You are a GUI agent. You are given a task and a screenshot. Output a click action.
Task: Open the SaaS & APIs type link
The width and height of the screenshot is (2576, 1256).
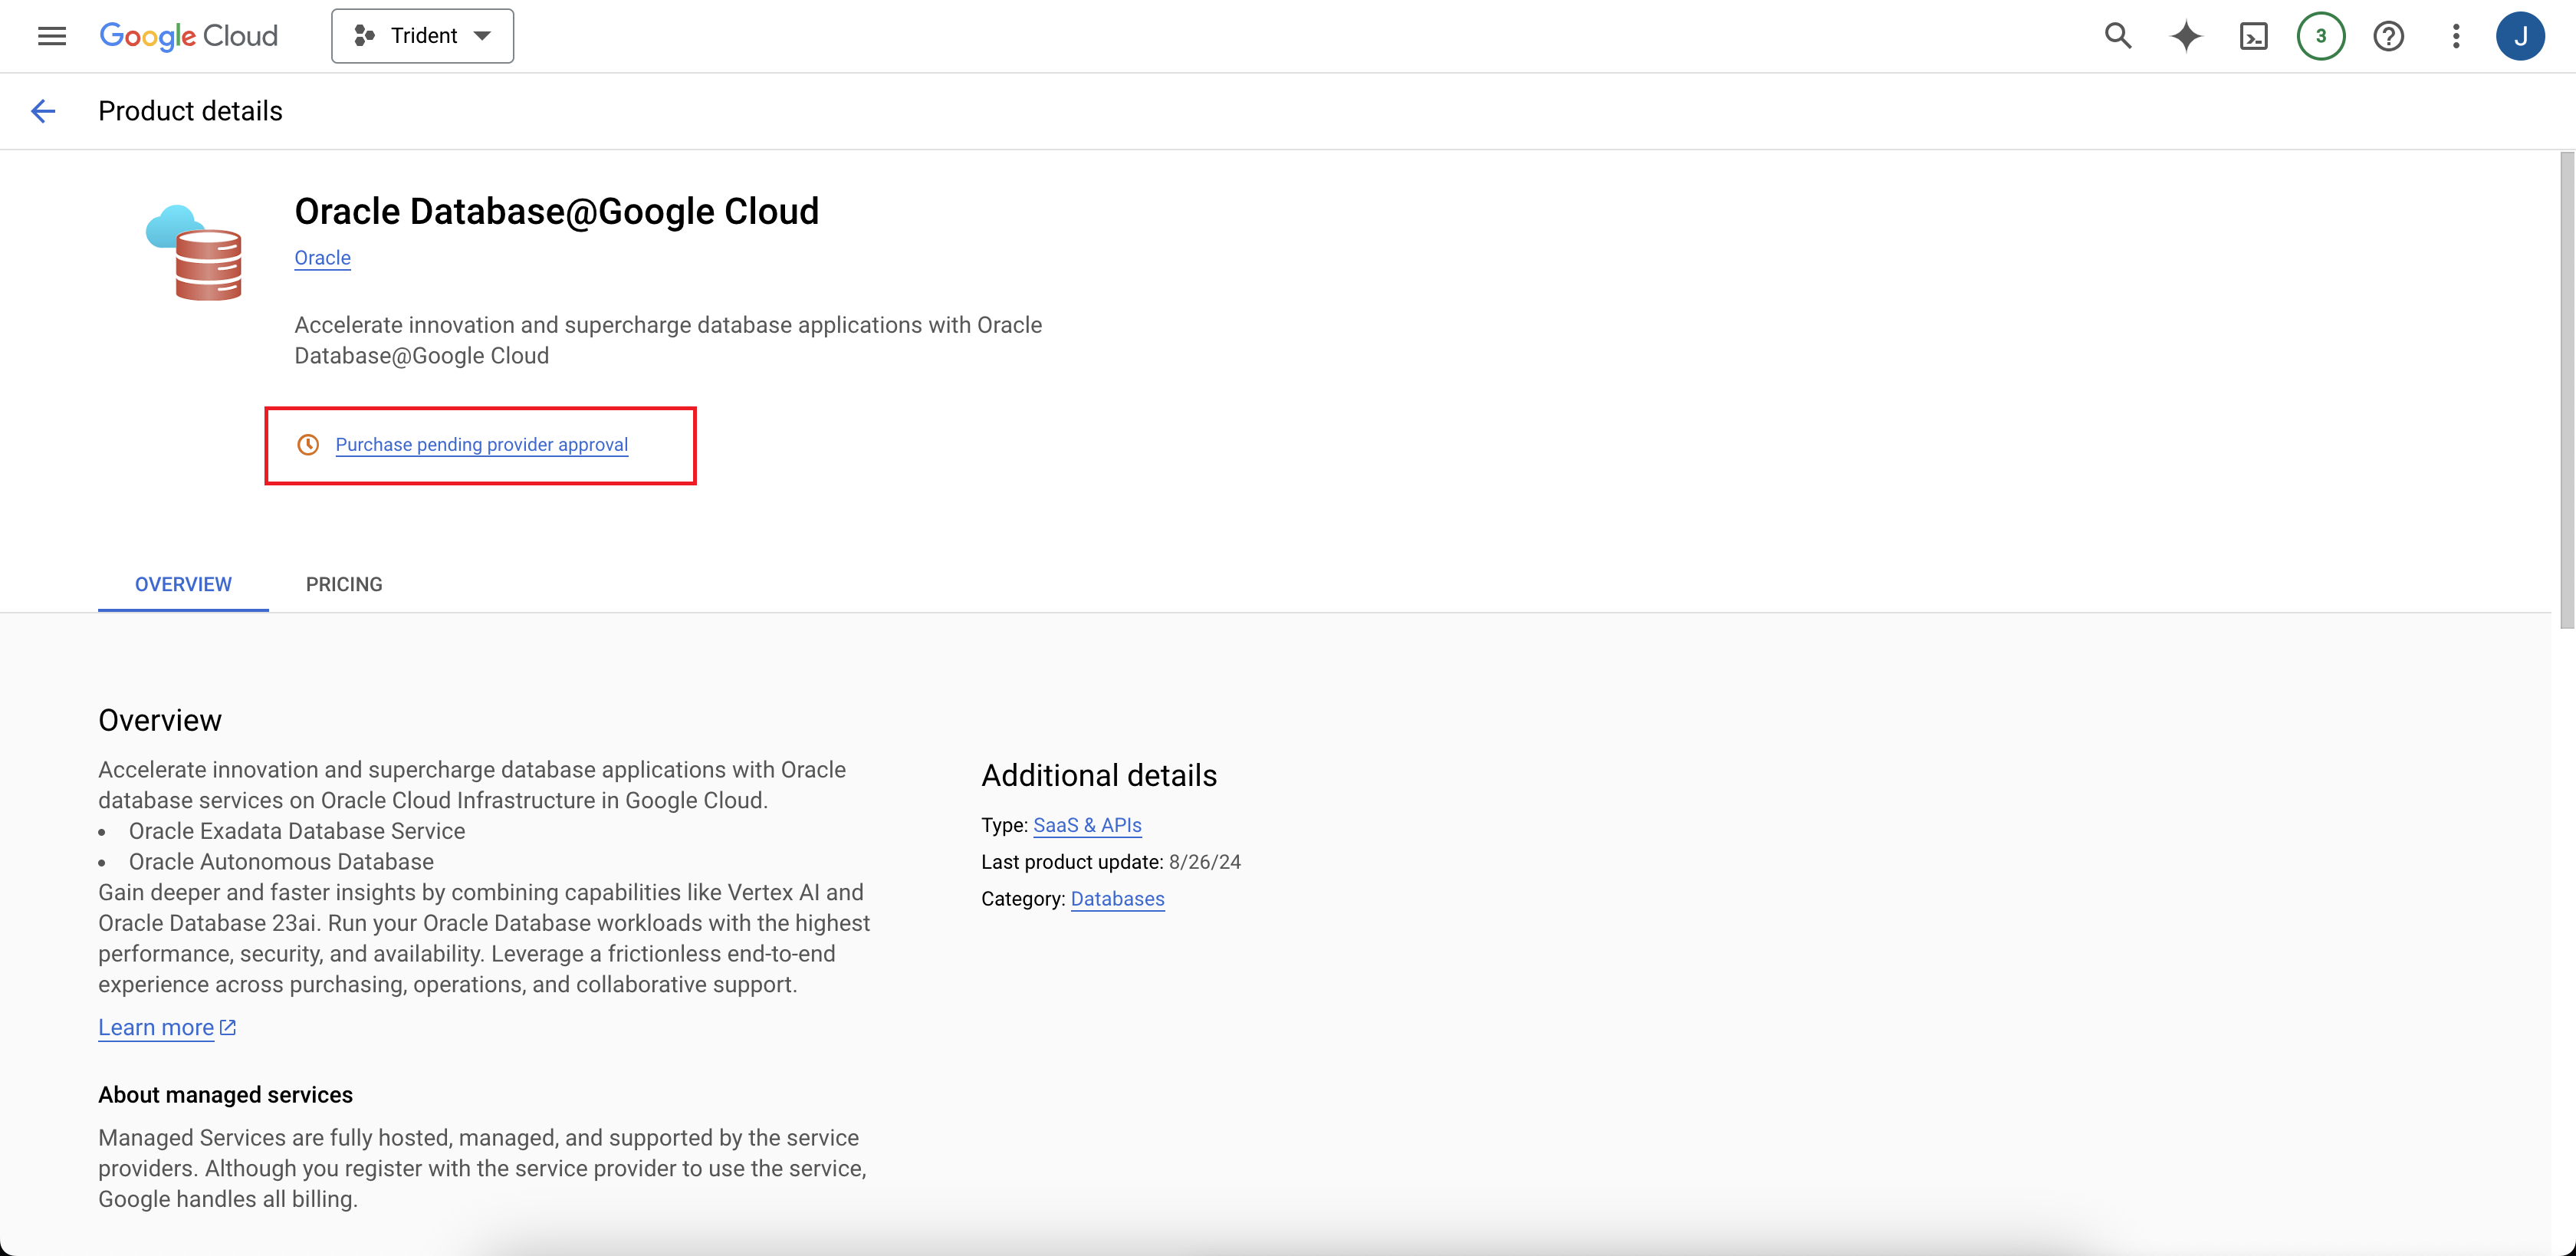click(1087, 825)
